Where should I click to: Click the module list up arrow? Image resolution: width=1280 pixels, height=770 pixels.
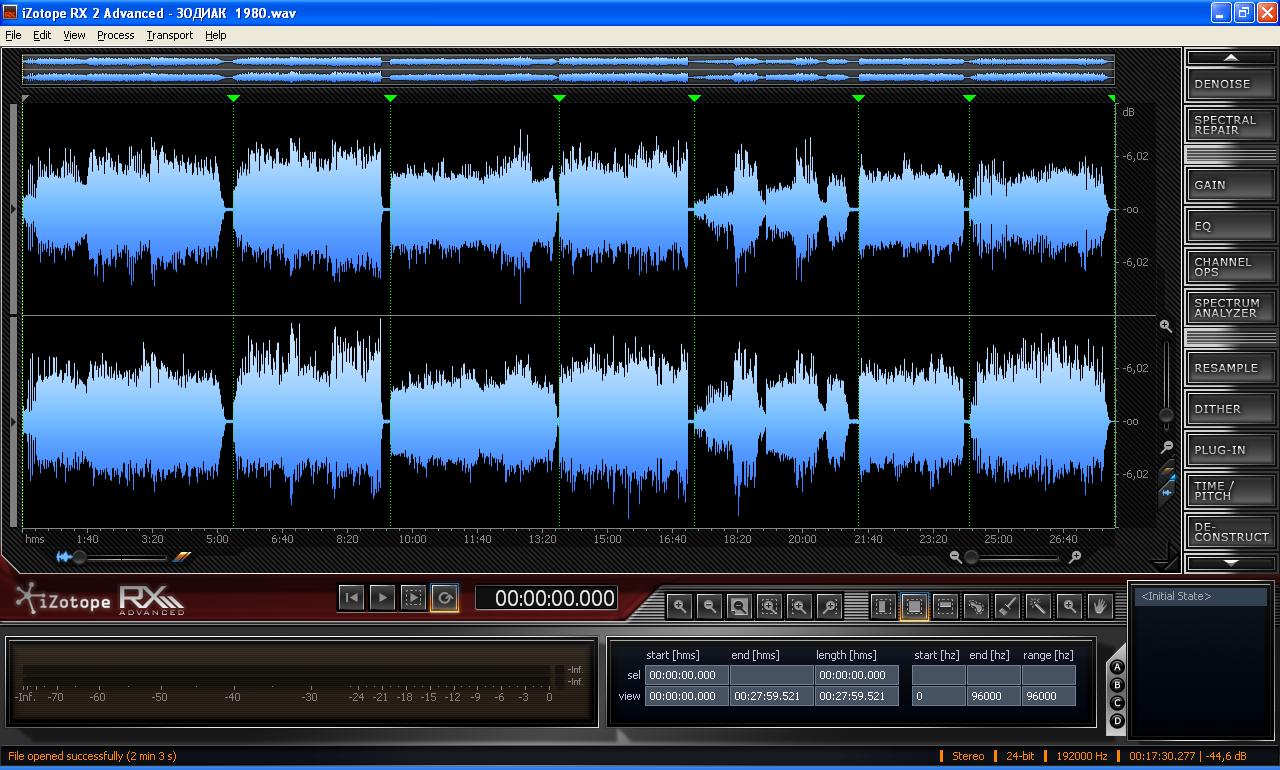click(1231, 57)
